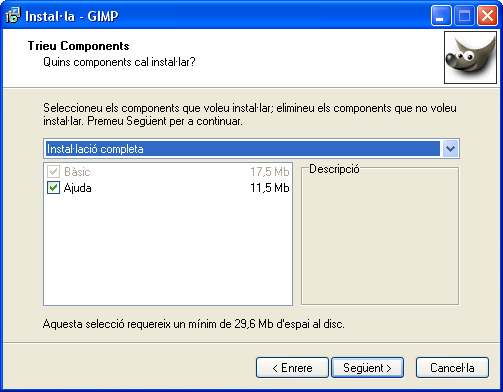Select the Bàsic list item label
The image size is (503, 392).
pyautogui.click(x=77, y=172)
